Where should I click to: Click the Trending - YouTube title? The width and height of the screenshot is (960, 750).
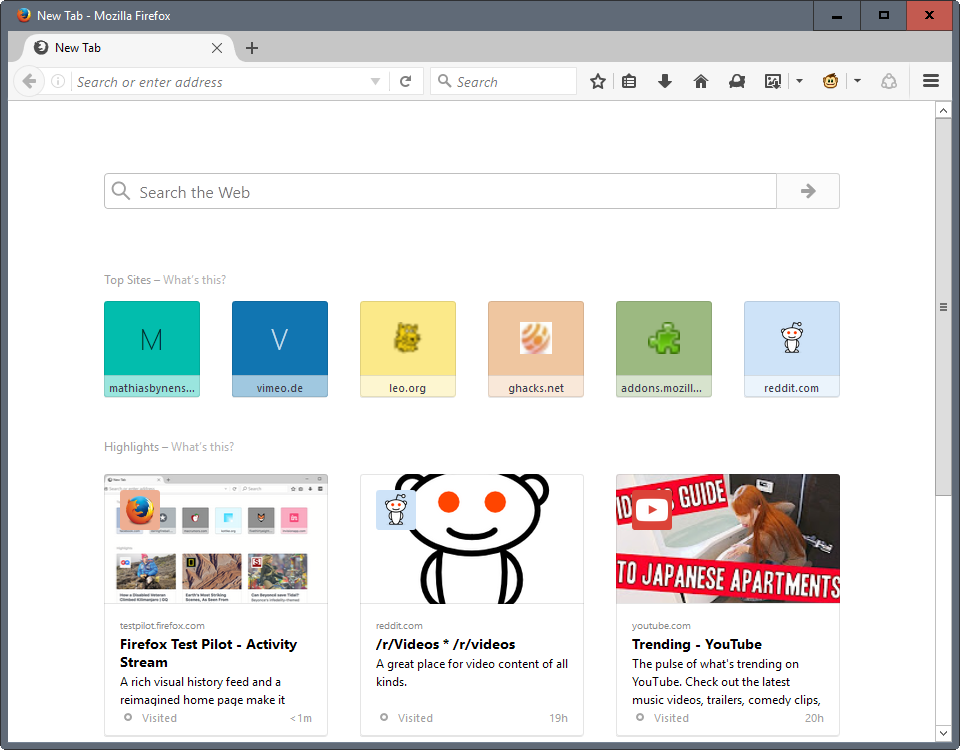pos(697,644)
